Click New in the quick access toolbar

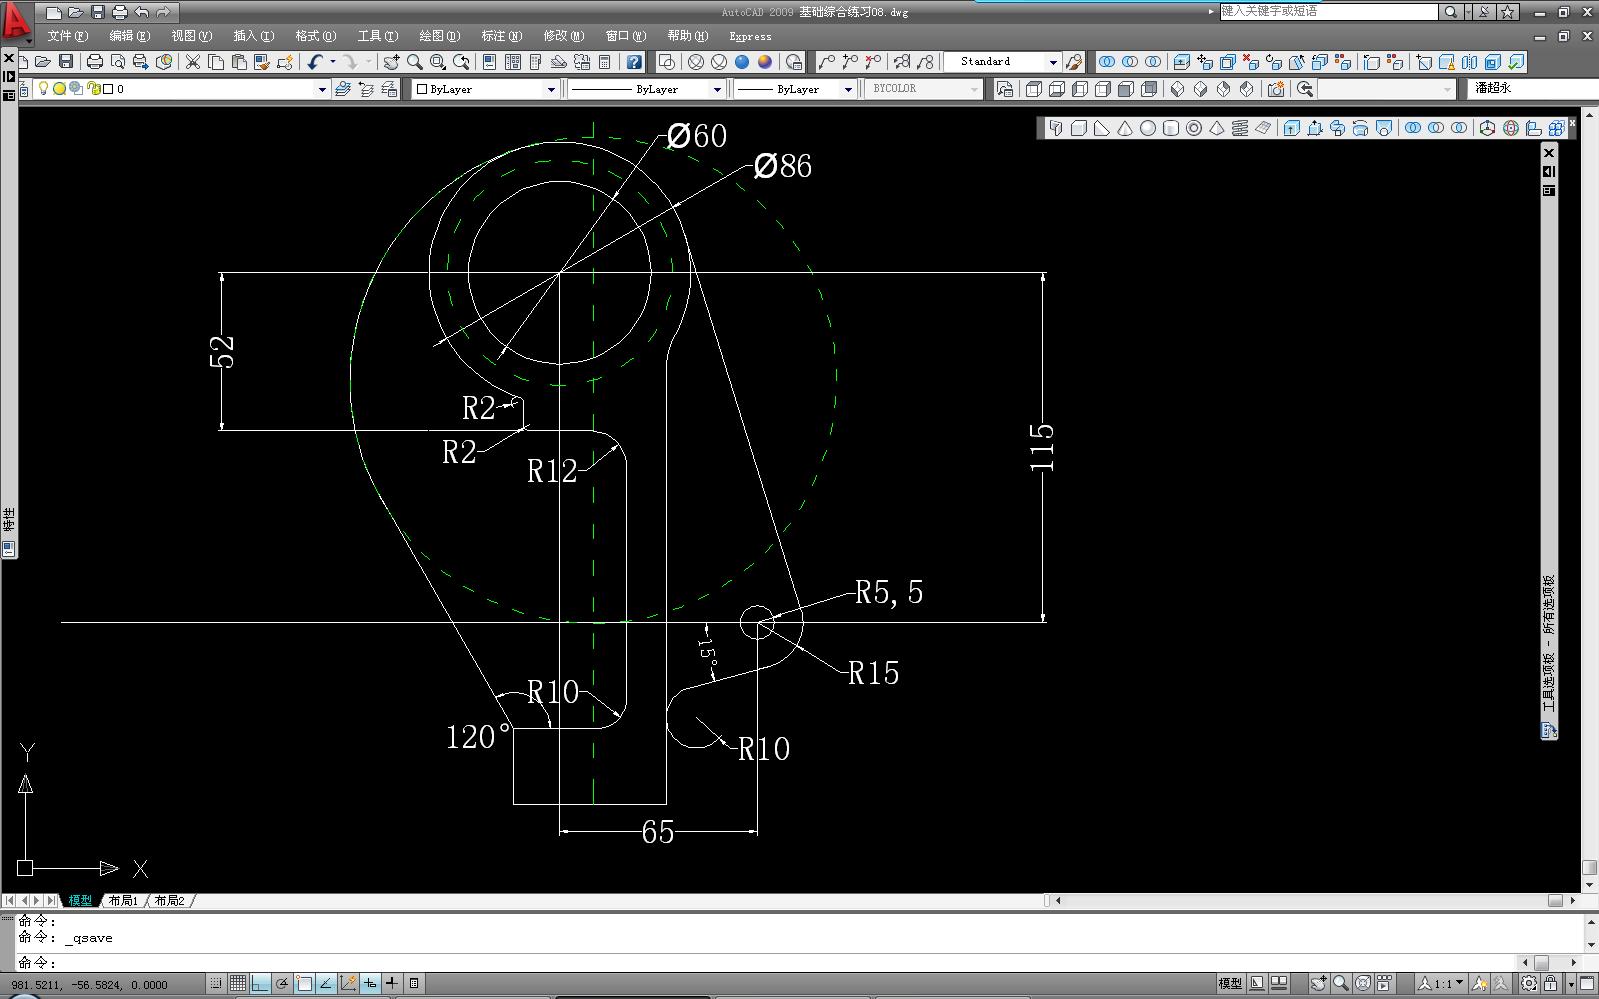tap(53, 12)
